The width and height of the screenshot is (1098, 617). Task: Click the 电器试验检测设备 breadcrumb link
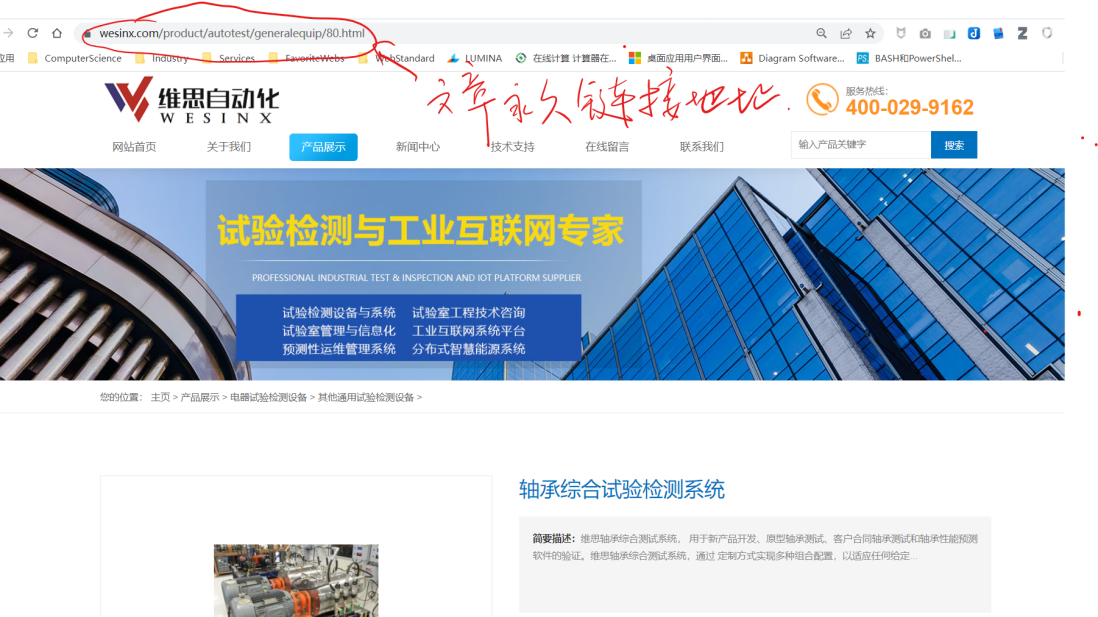(x=268, y=397)
